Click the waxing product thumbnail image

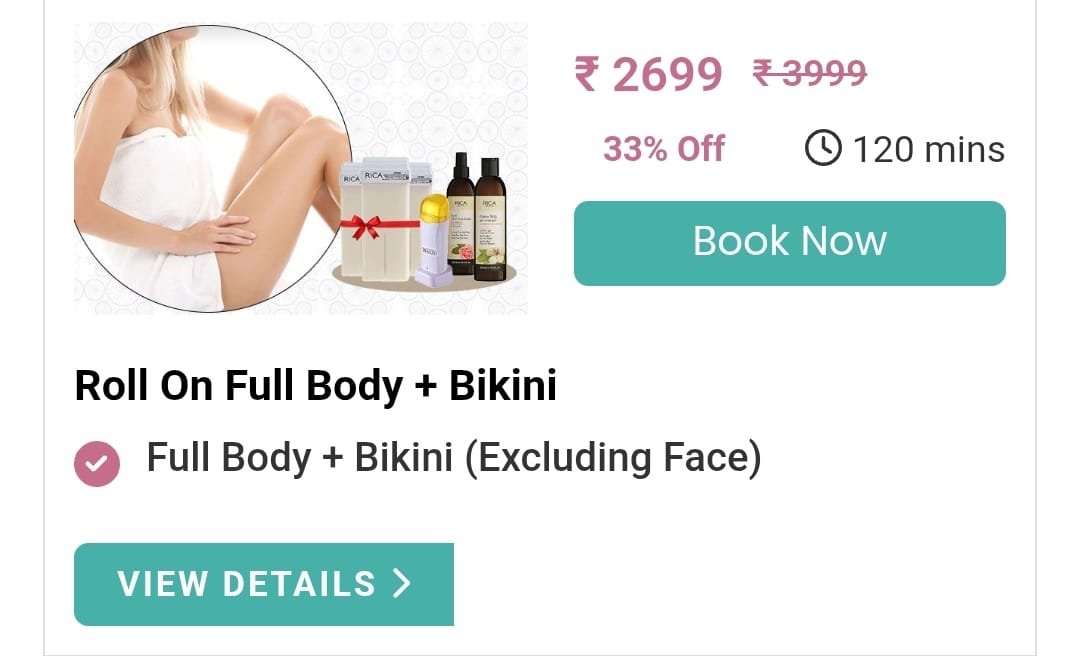(301, 168)
